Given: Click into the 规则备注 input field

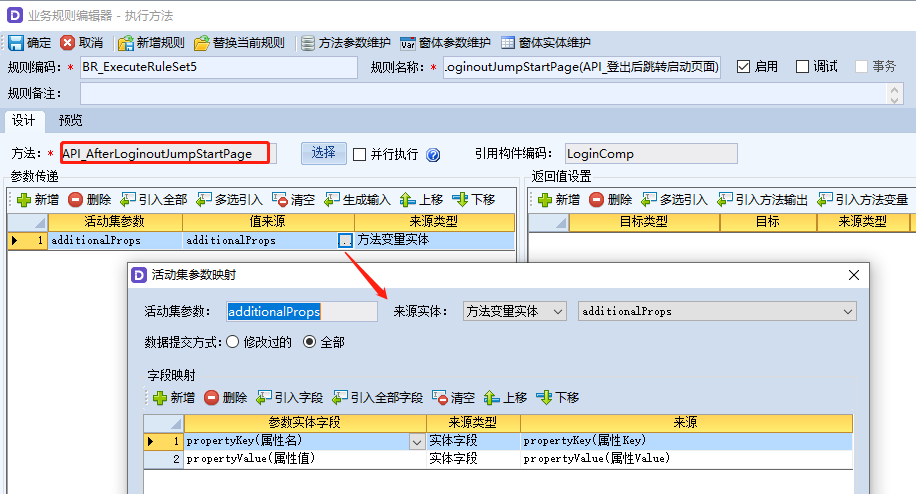Looking at the screenshot, I should click(480, 93).
